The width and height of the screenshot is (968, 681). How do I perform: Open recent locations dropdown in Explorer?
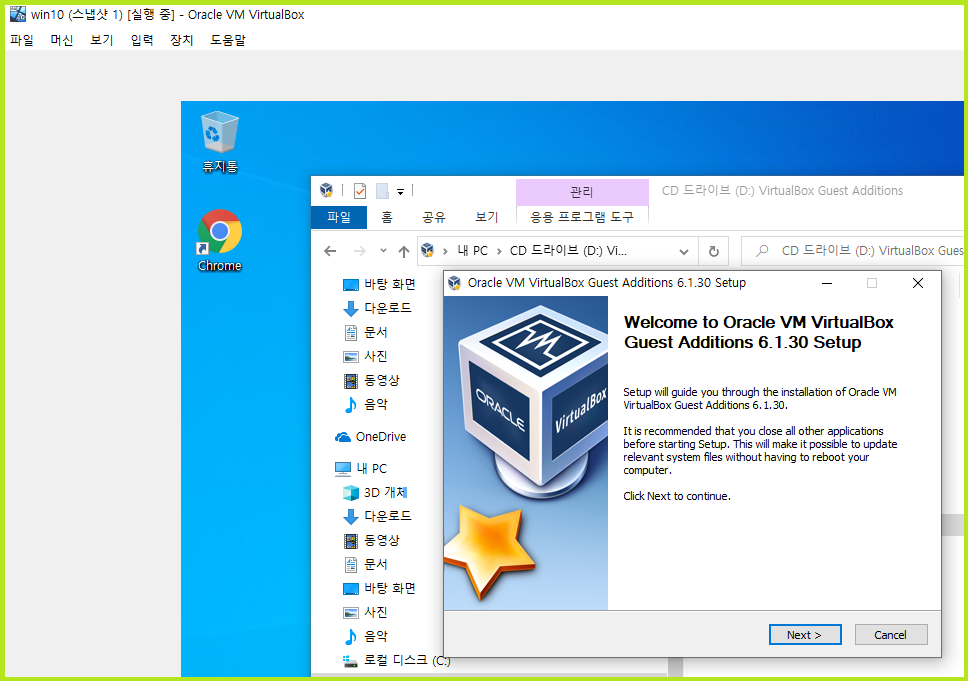383,251
